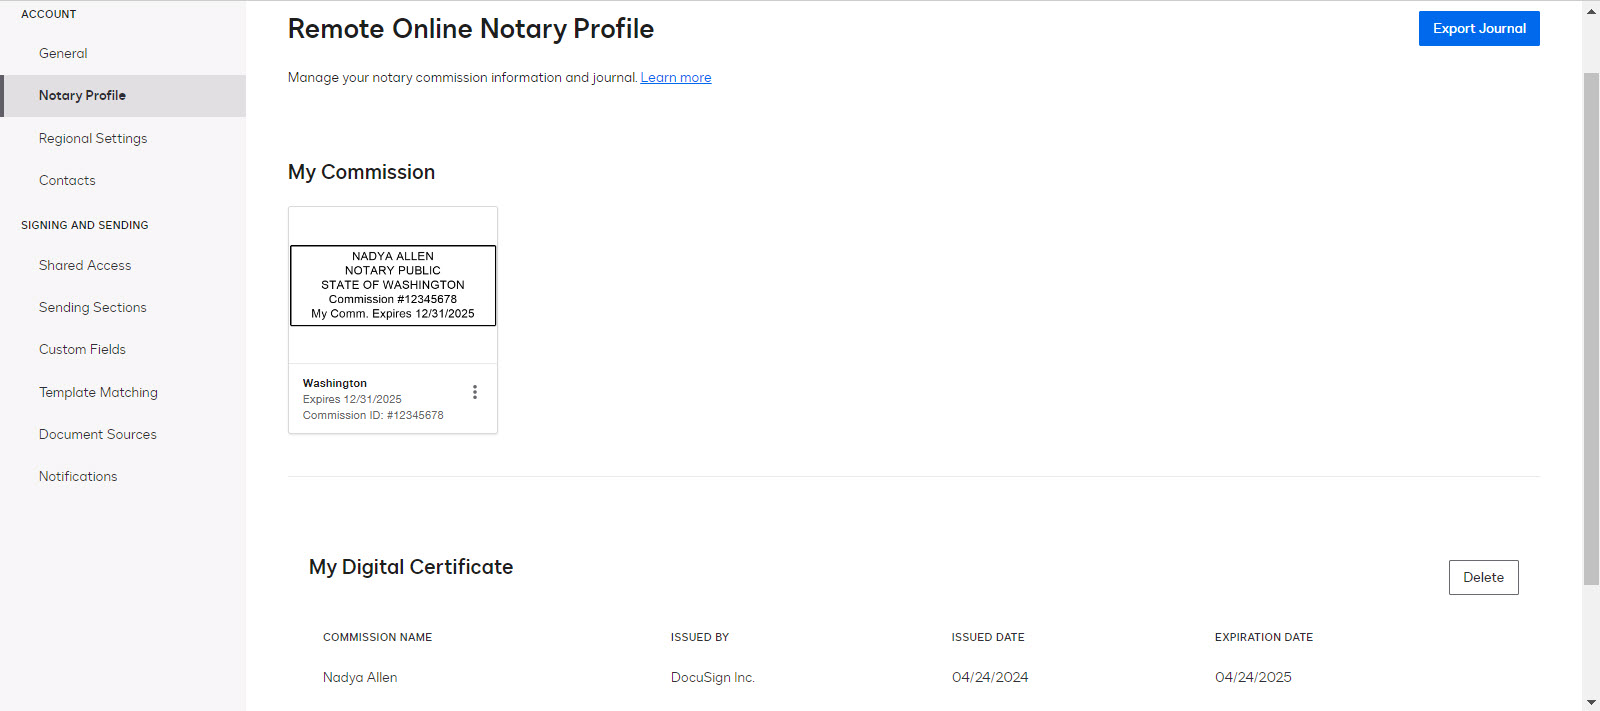The image size is (1600, 711).
Task: Open the Learn more link
Action: click(675, 77)
